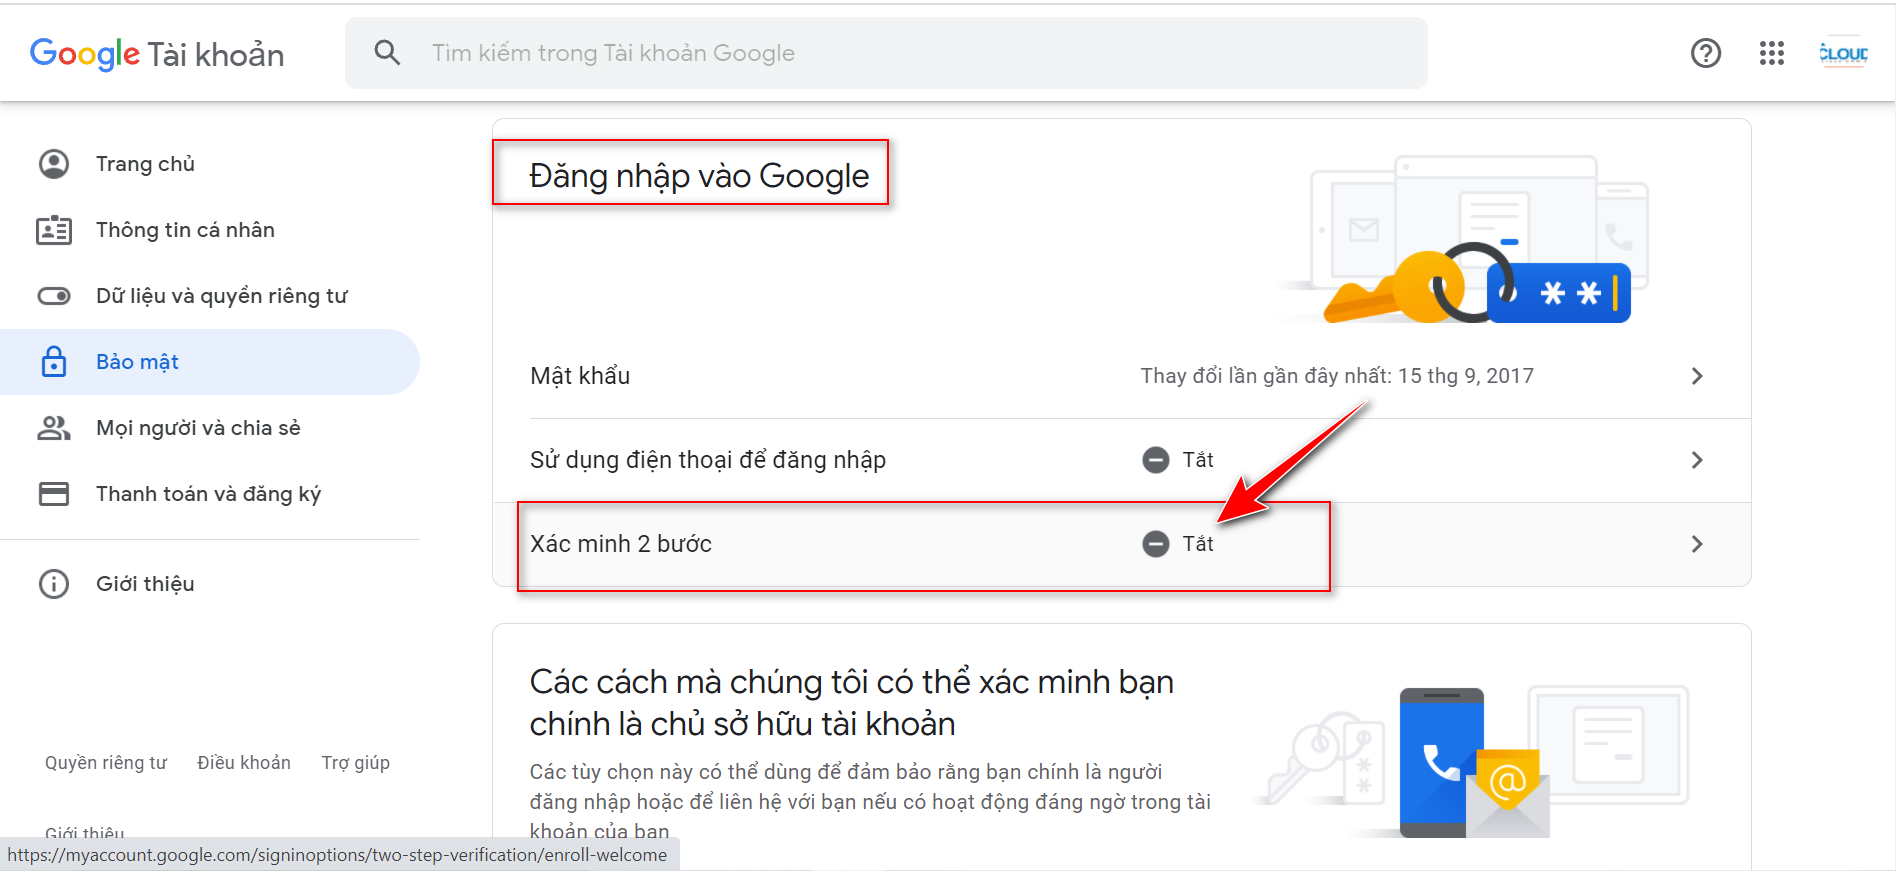1896x871 pixels.
Task: Click the Google Tài khoản logo
Action: [157, 54]
